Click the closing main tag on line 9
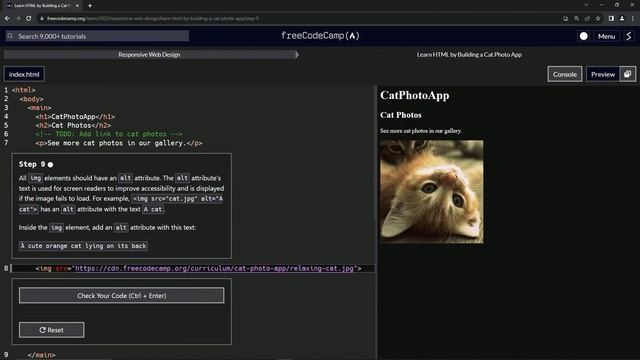The height and width of the screenshot is (360, 640). pos(41,355)
